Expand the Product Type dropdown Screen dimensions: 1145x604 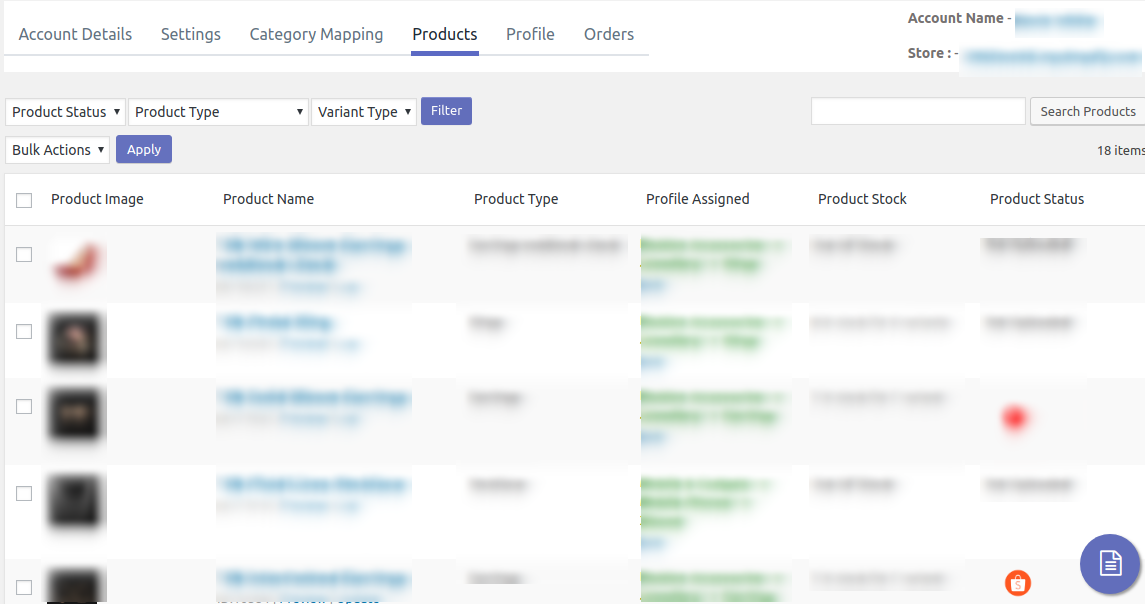218,112
